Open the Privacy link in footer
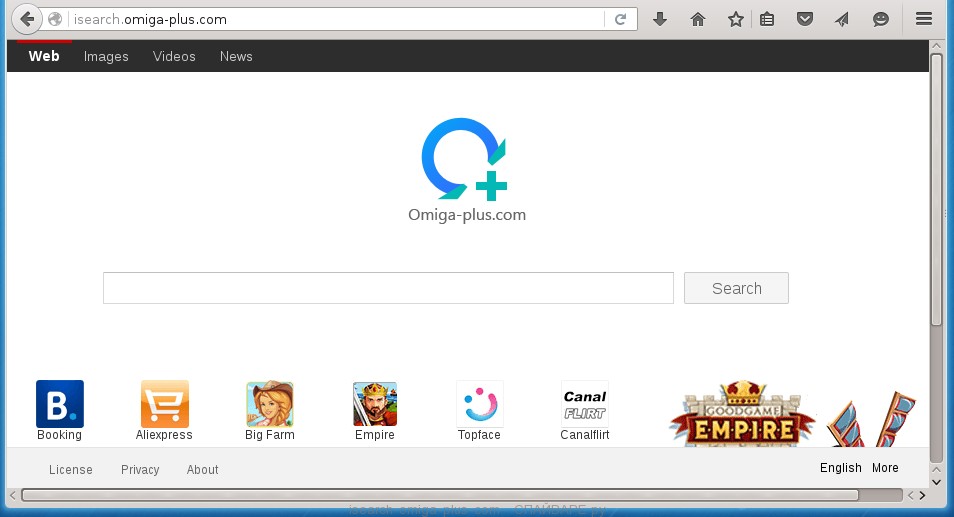This screenshot has height=517, width=954. tap(140, 469)
